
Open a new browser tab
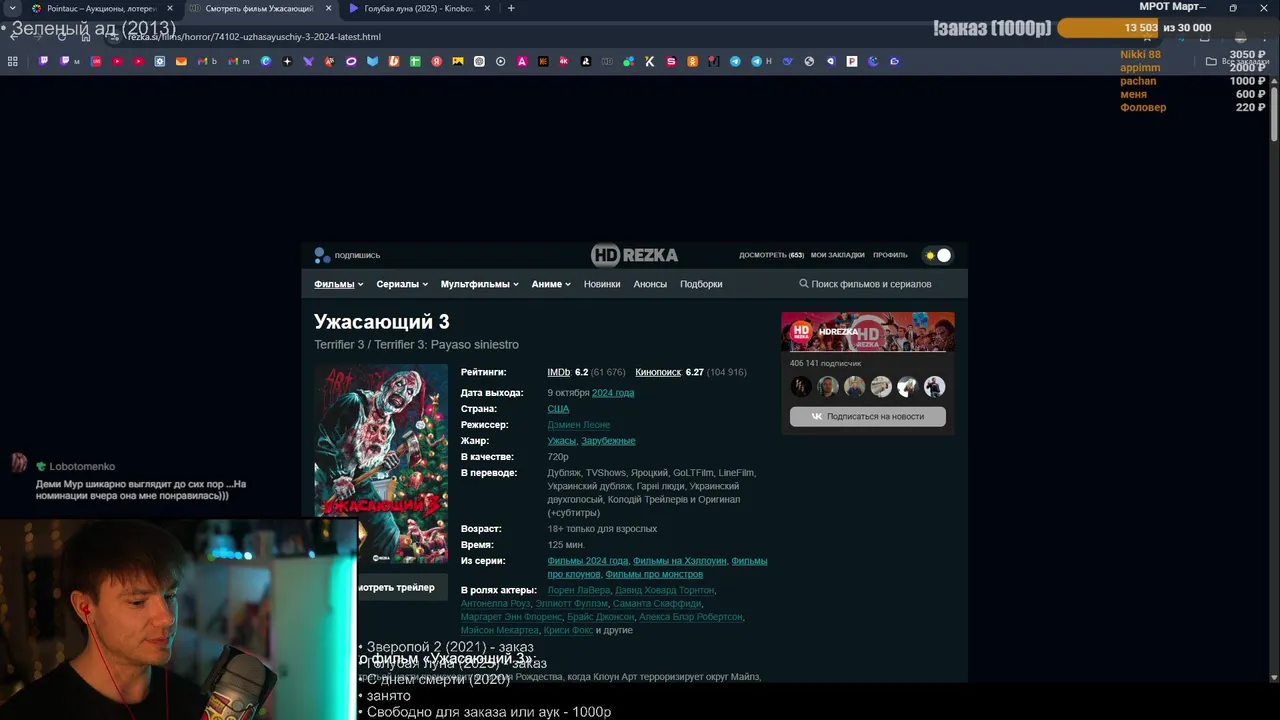coord(511,8)
